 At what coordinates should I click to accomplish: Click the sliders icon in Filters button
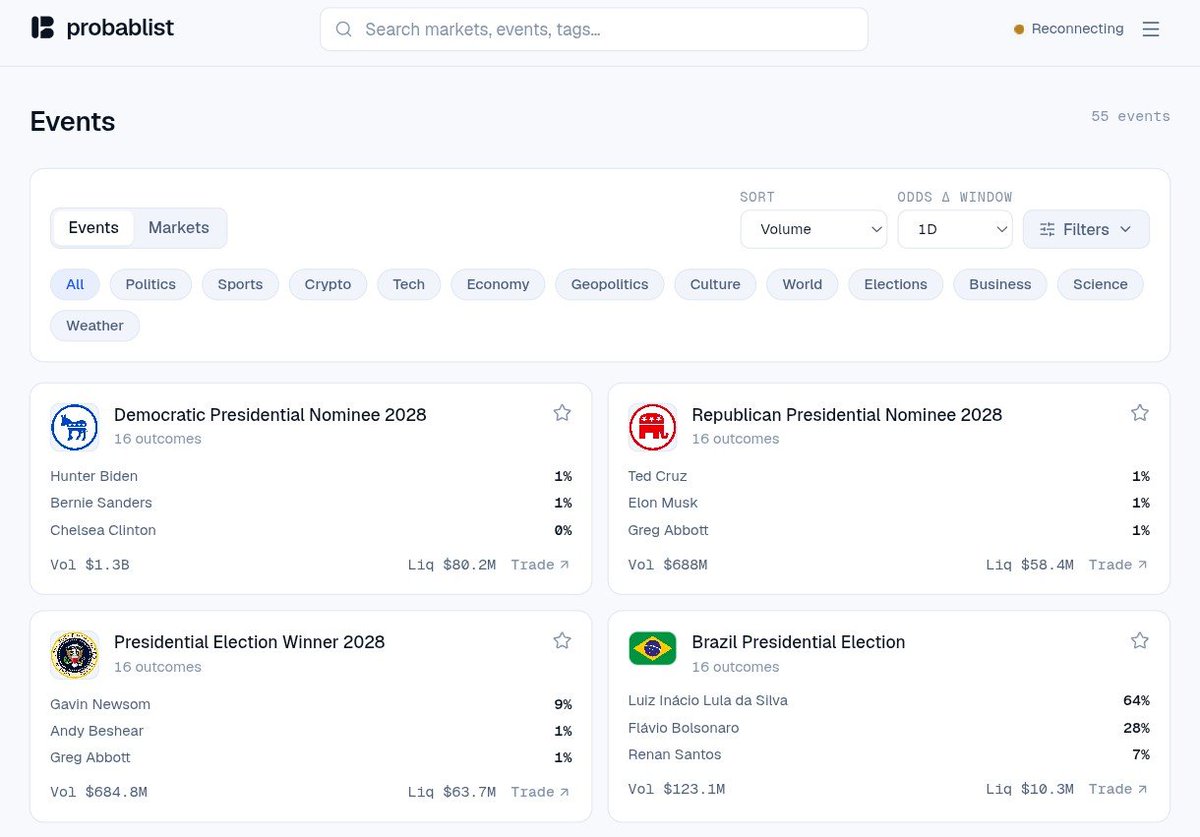[1047, 229]
